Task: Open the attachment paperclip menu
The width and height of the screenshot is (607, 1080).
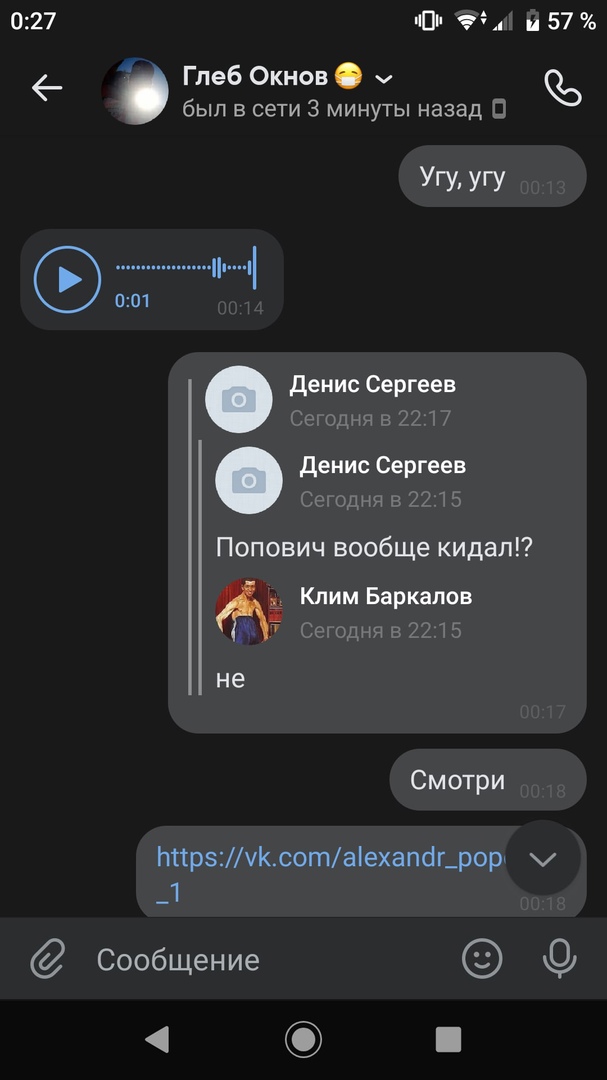Action: 48,959
